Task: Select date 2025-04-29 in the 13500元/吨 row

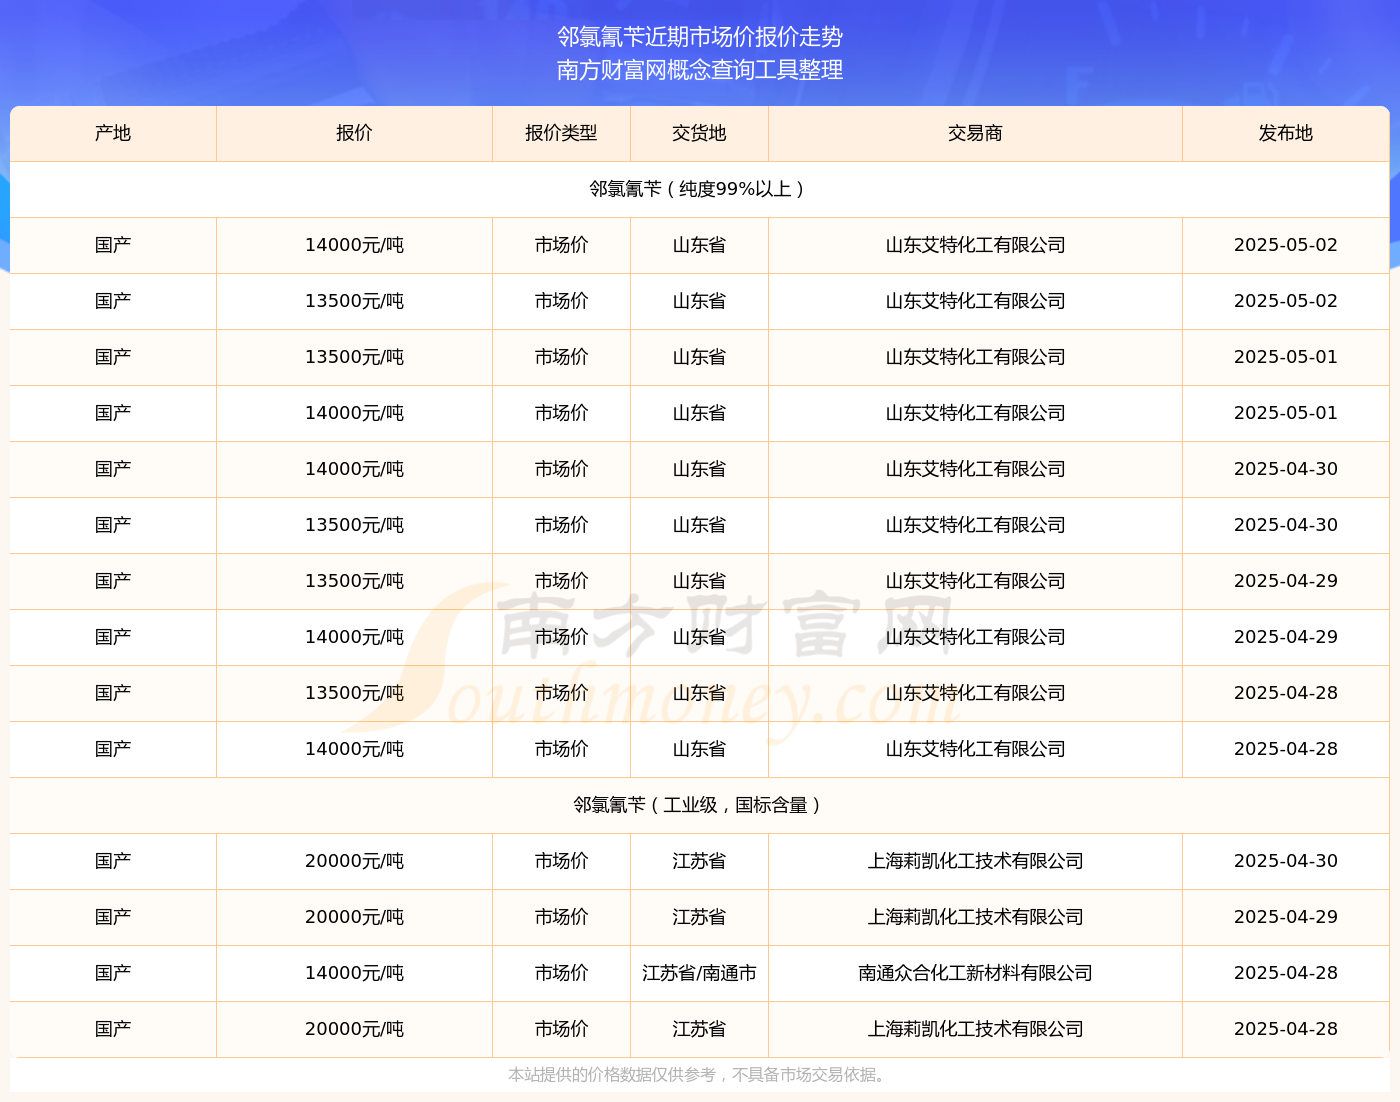Action: (x=1285, y=581)
